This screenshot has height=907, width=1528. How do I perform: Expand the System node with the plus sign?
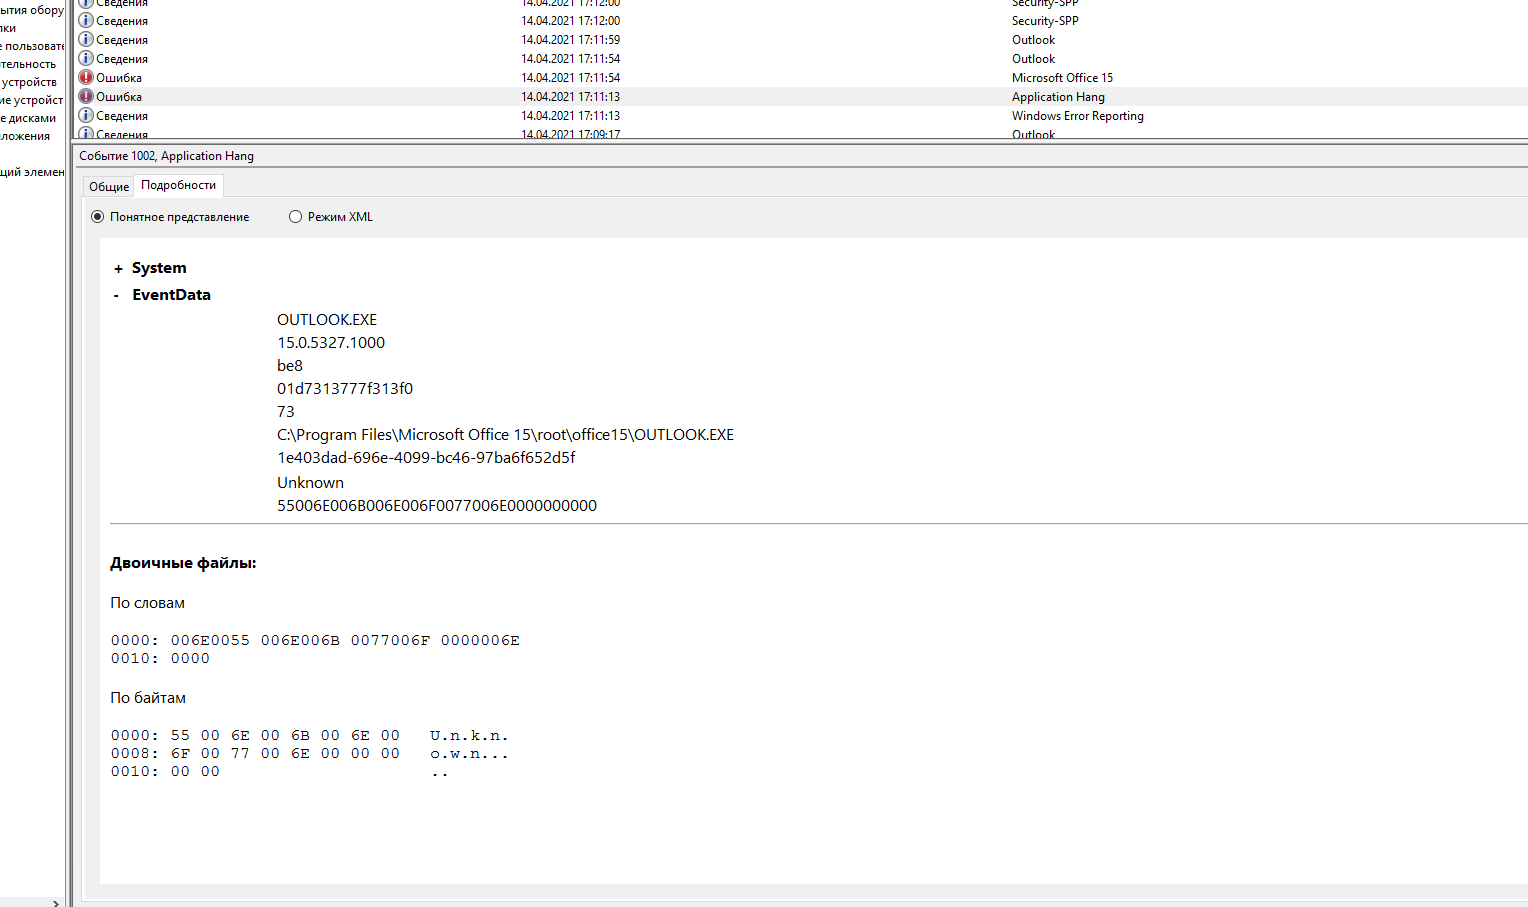pos(118,269)
